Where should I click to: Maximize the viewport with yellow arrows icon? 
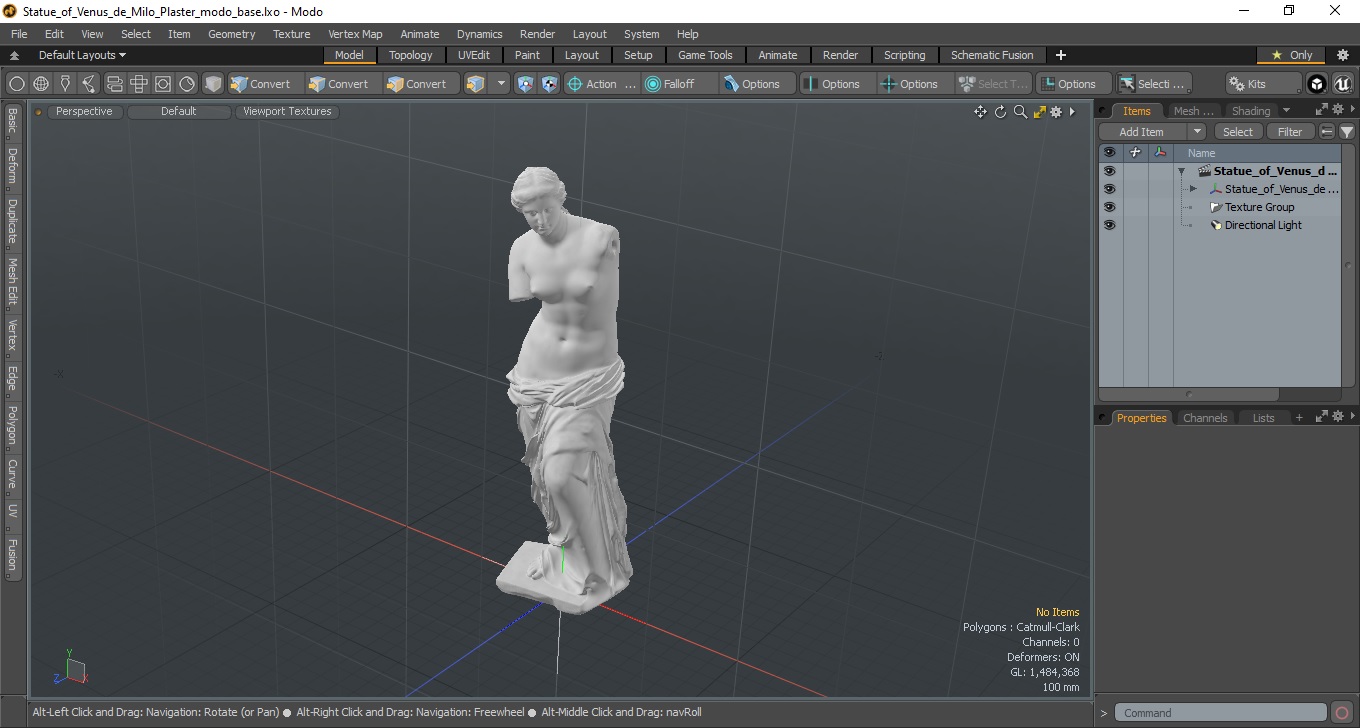pos(1039,112)
